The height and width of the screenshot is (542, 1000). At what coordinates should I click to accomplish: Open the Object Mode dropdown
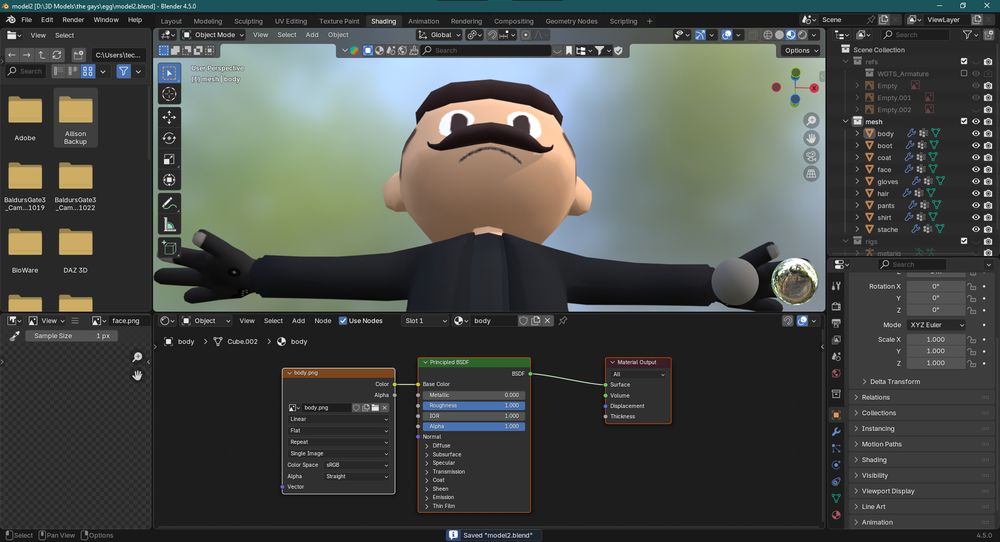coord(213,35)
